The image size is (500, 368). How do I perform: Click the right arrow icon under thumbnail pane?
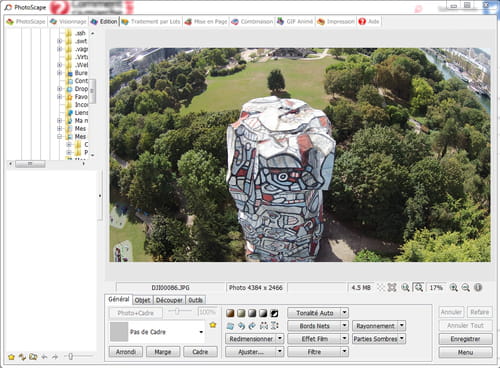(55, 357)
